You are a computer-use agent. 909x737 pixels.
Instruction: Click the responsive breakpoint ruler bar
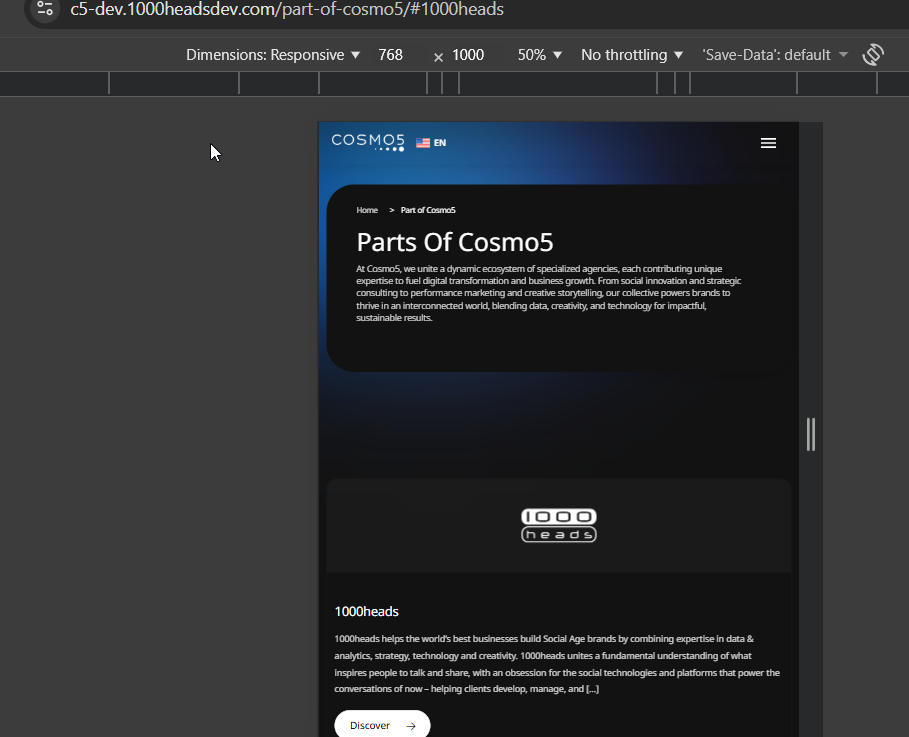(x=454, y=84)
